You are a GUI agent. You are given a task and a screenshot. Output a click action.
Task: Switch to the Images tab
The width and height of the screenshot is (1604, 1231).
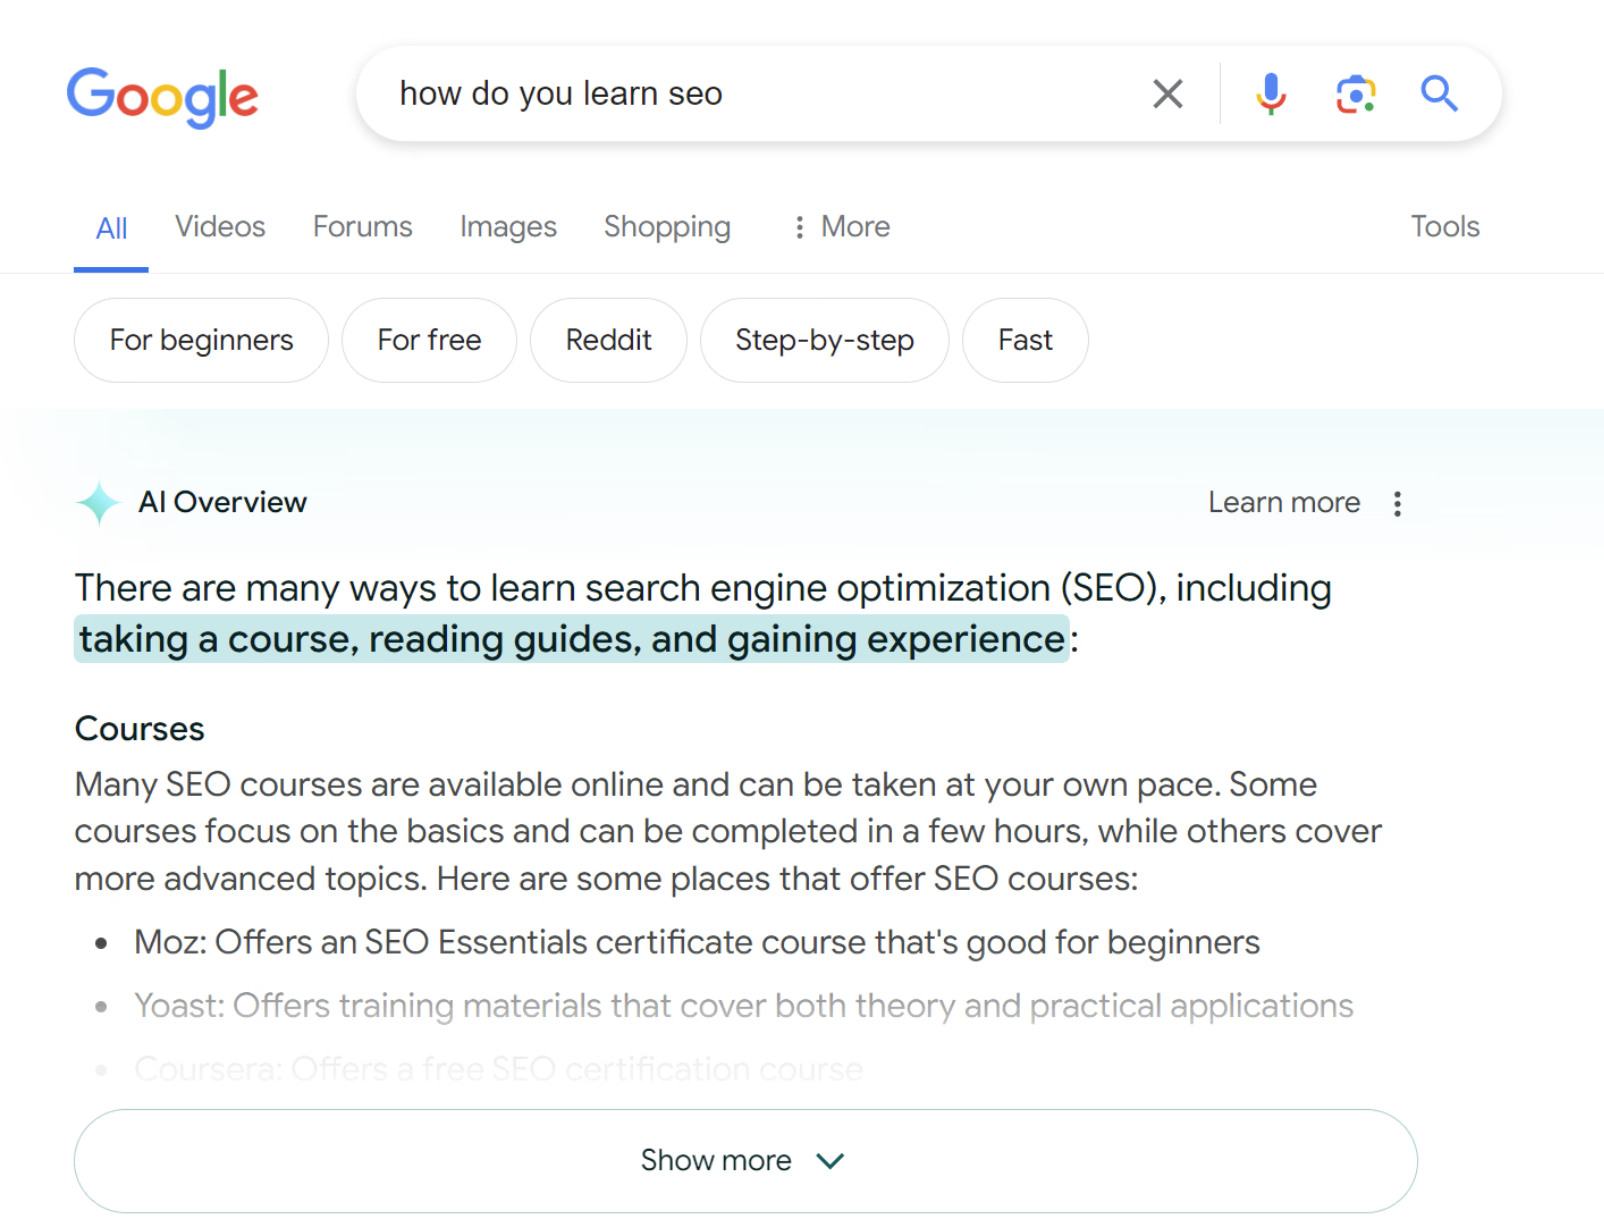pyautogui.click(x=508, y=227)
